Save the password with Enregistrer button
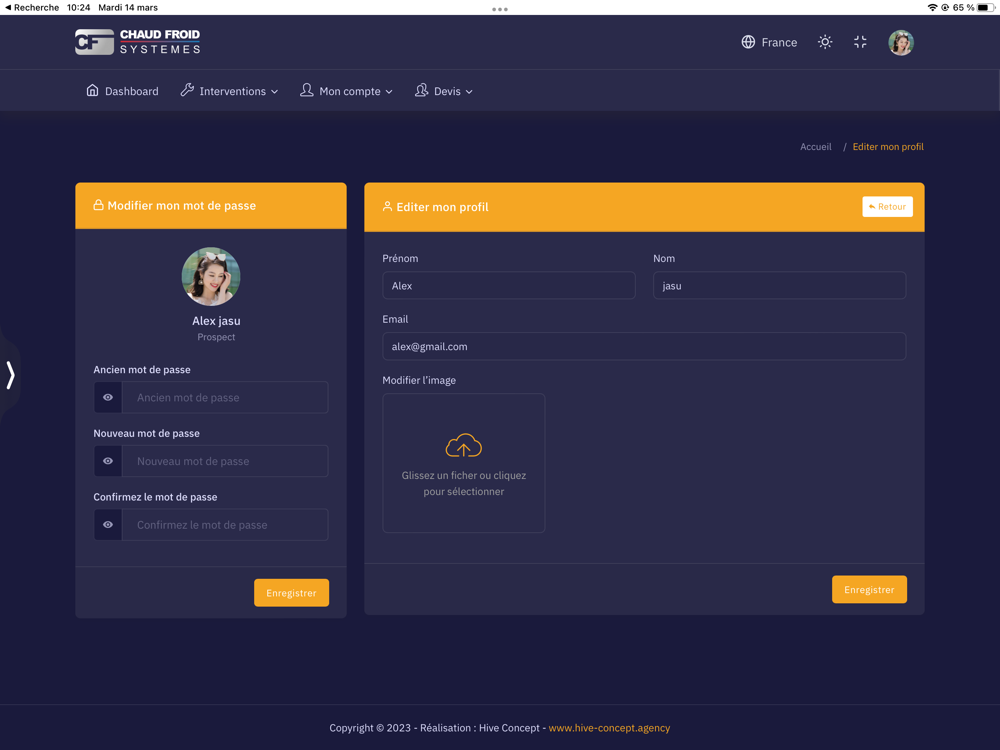This screenshot has width=1000, height=750. tap(291, 592)
